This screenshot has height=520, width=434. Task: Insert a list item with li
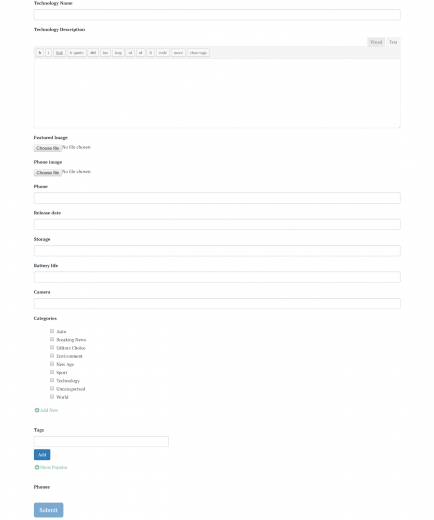coord(151,53)
